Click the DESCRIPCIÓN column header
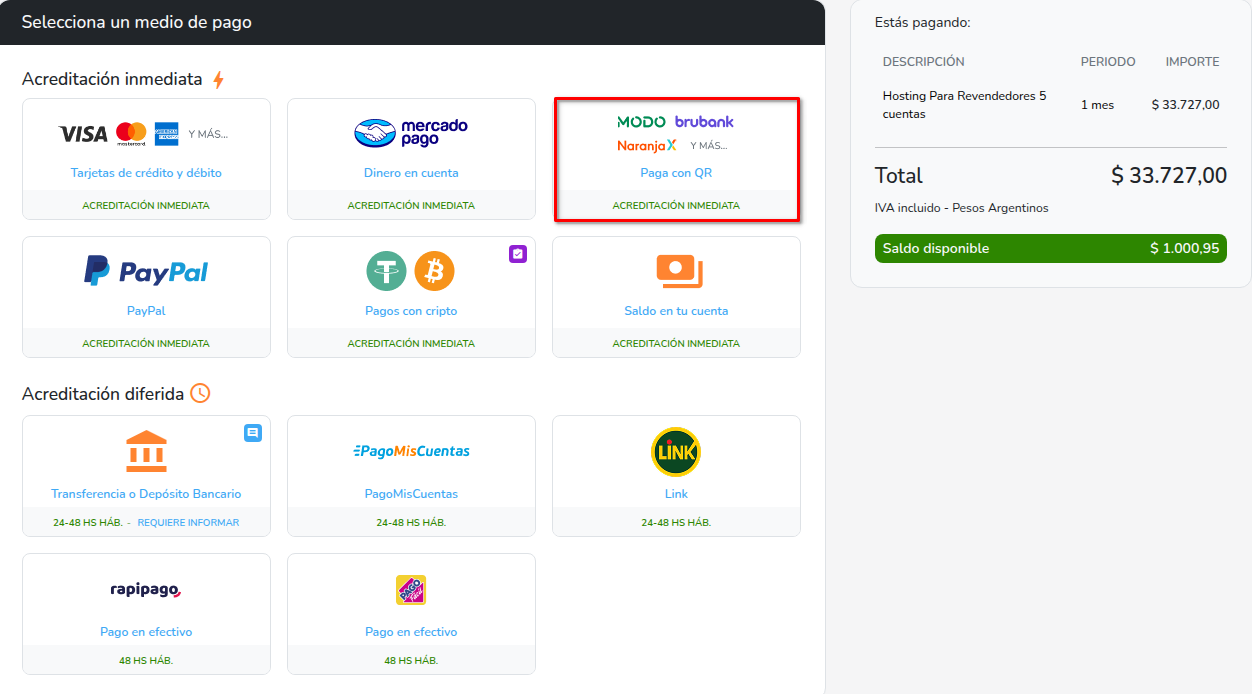 924,62
